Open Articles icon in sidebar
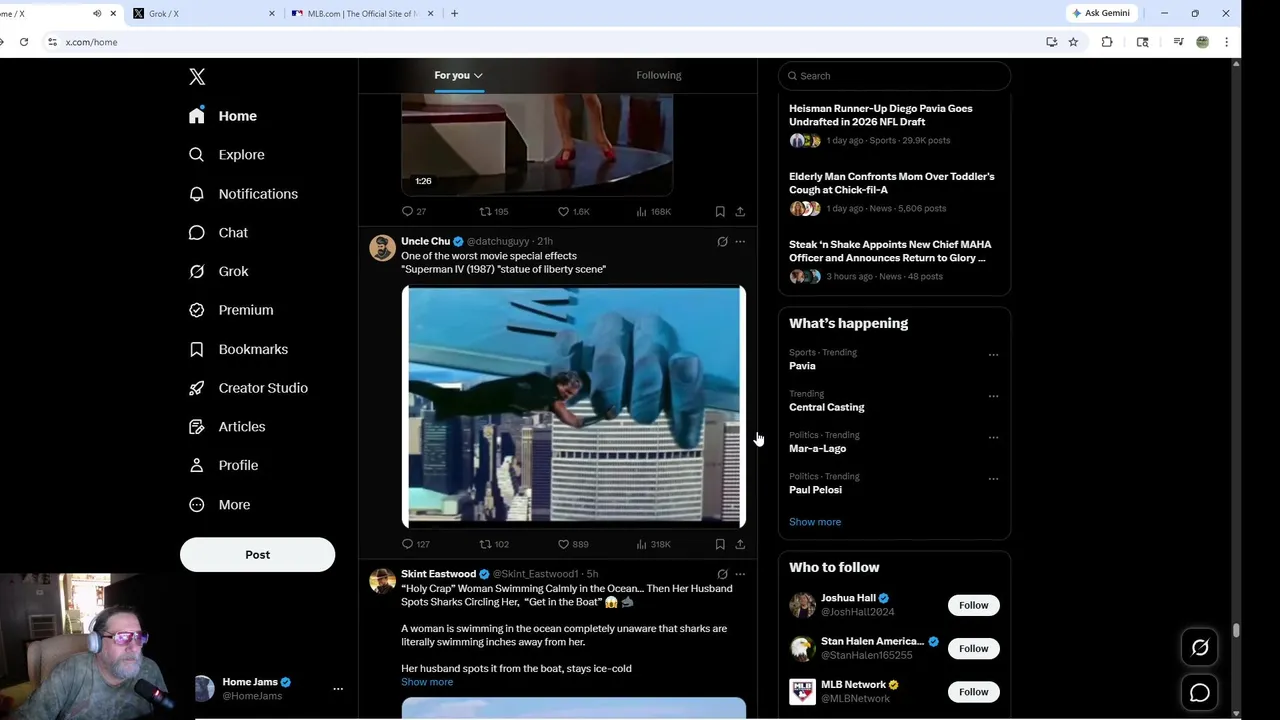The image size is (1280, 720). (197, 427)
